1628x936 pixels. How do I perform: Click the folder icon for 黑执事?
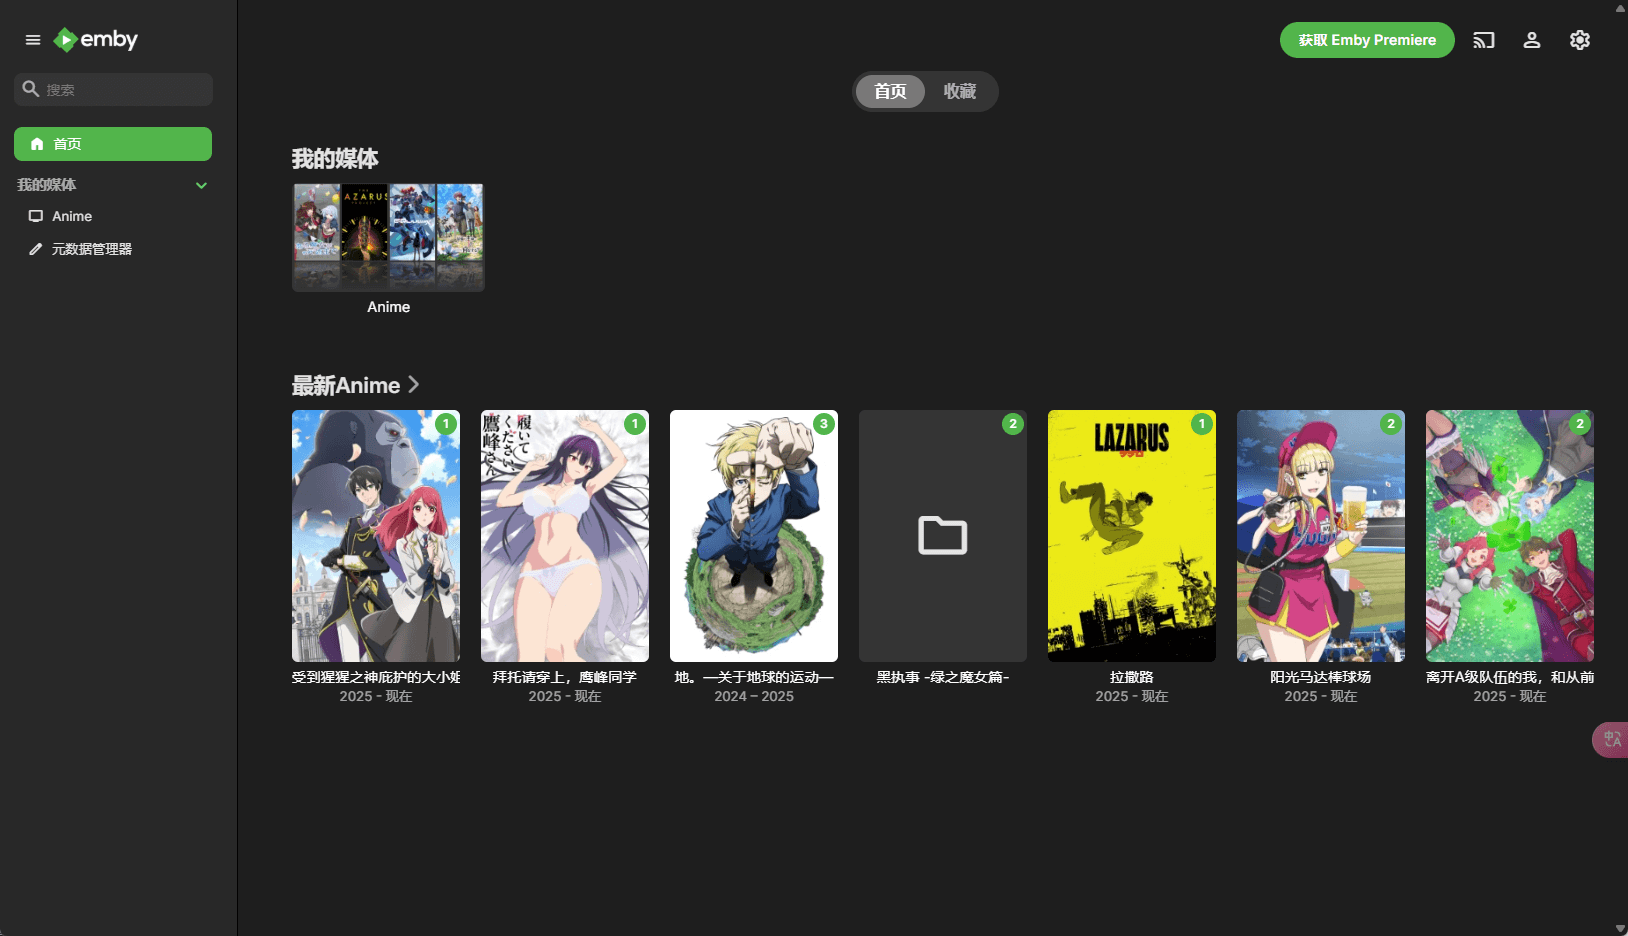[x=942, y=536]
